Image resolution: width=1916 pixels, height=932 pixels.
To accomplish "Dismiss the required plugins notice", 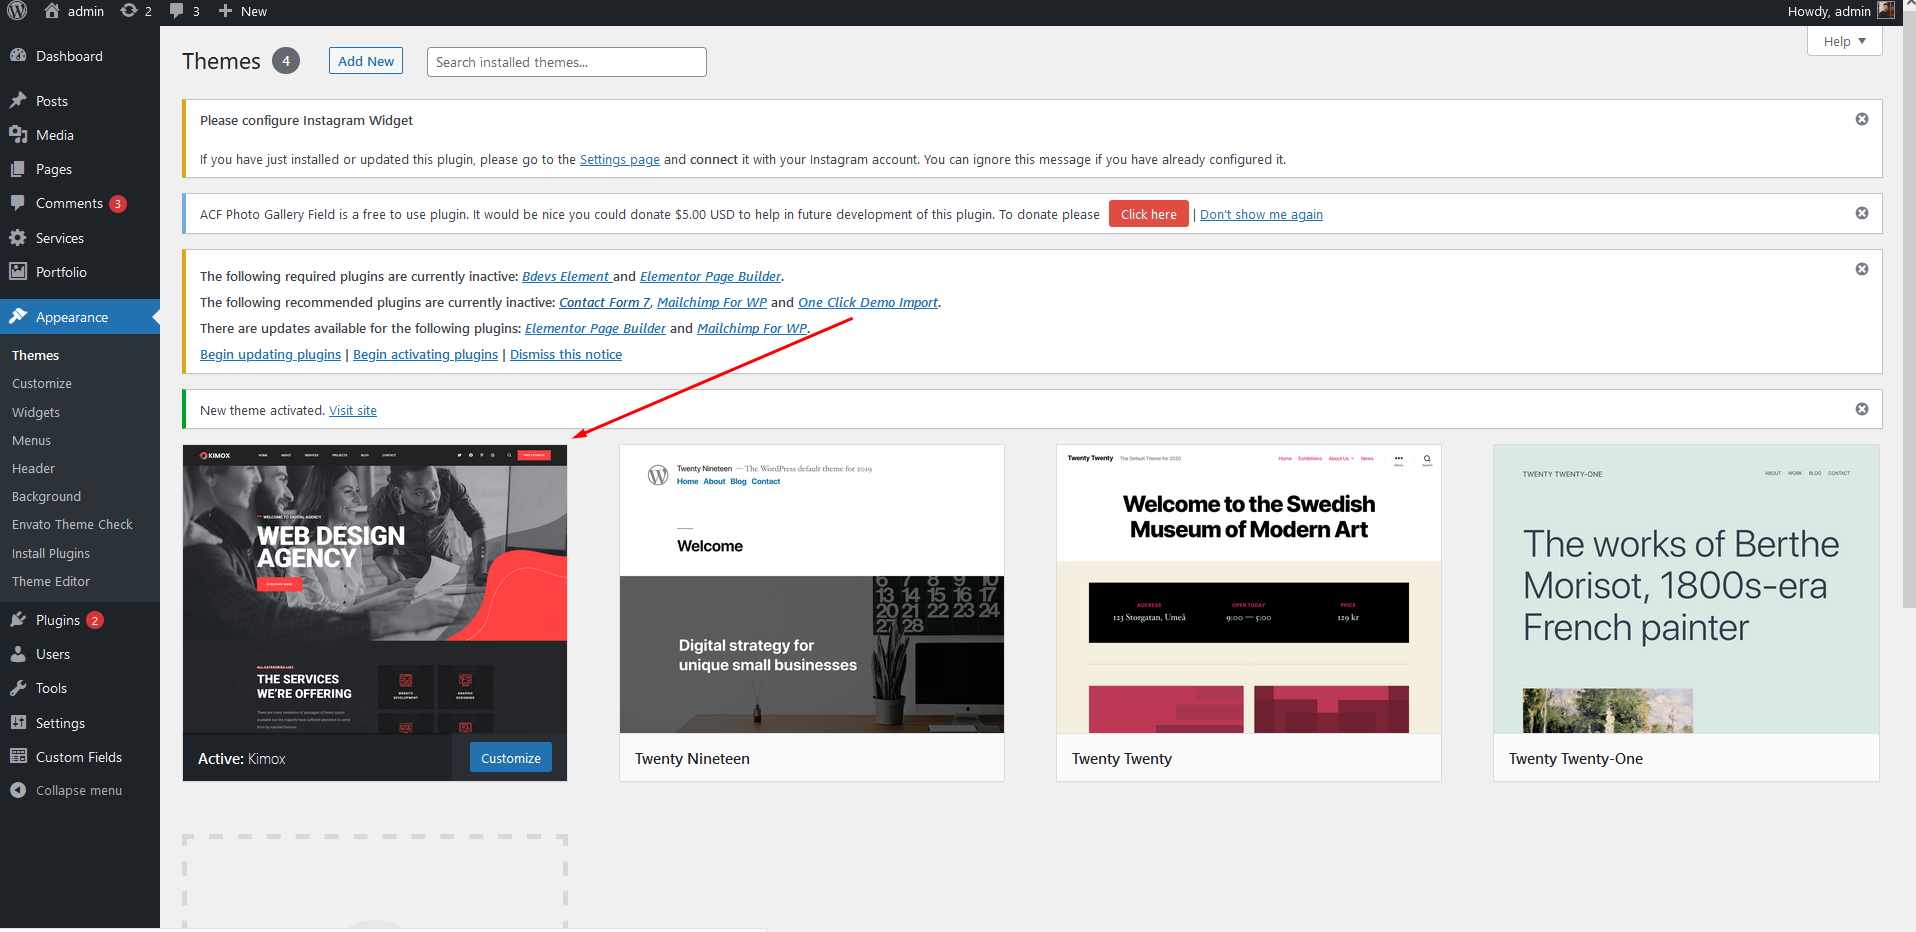I will point(1862,269).
